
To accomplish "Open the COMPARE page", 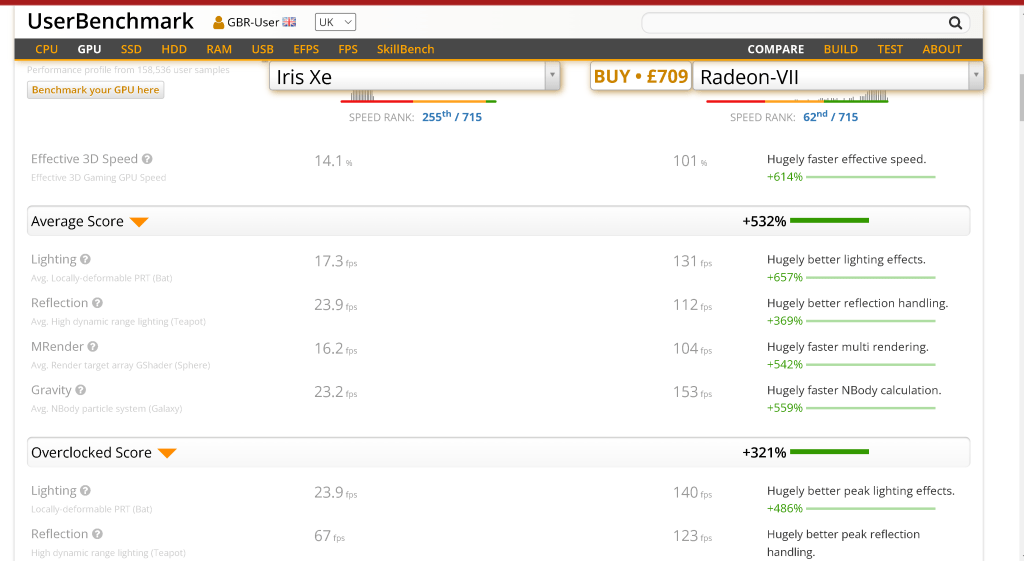I will [776, 49].
